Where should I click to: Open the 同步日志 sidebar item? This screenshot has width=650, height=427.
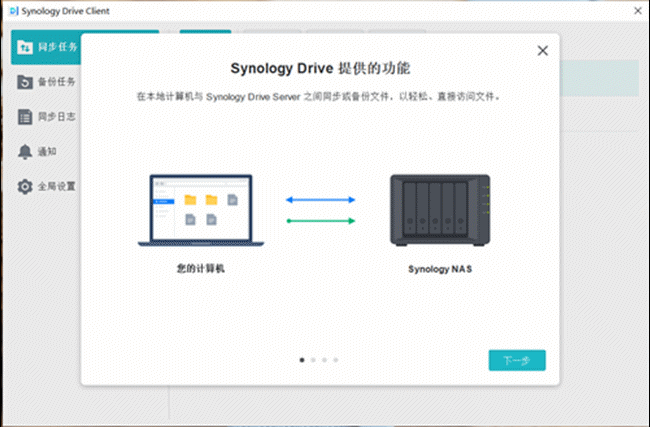[x=46, y=117]
